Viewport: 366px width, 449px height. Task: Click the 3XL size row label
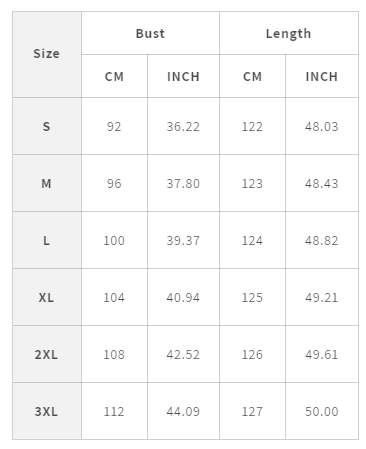pyautogui.click(x=47, y=411)
